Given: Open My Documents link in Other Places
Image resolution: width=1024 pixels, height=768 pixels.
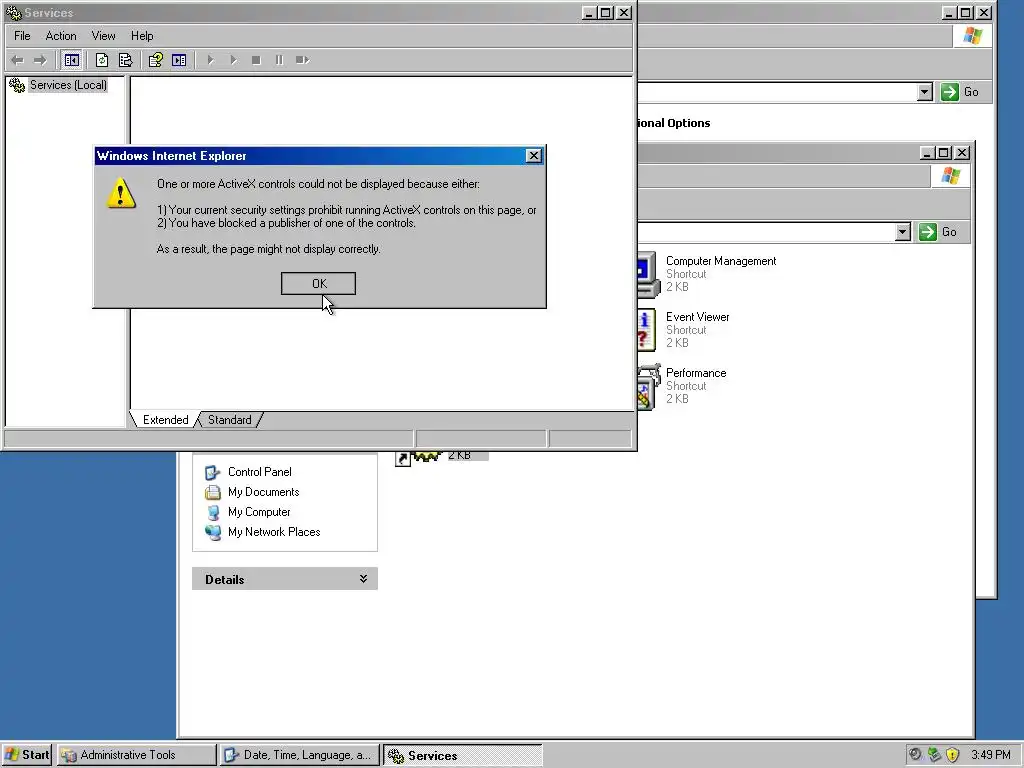Looking at the screenshot, I should [263, 492].
